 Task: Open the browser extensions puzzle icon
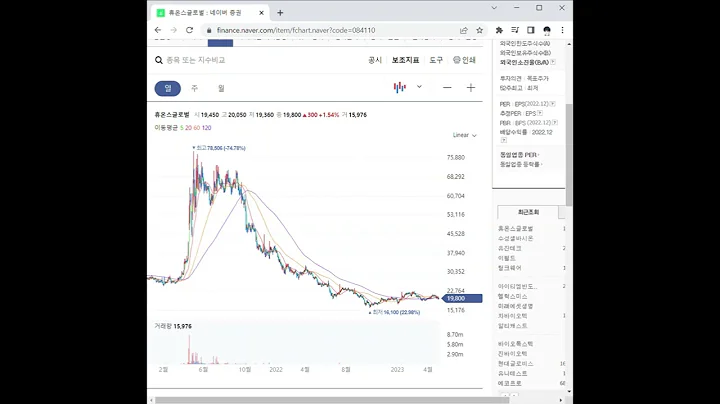click(499, 30)
